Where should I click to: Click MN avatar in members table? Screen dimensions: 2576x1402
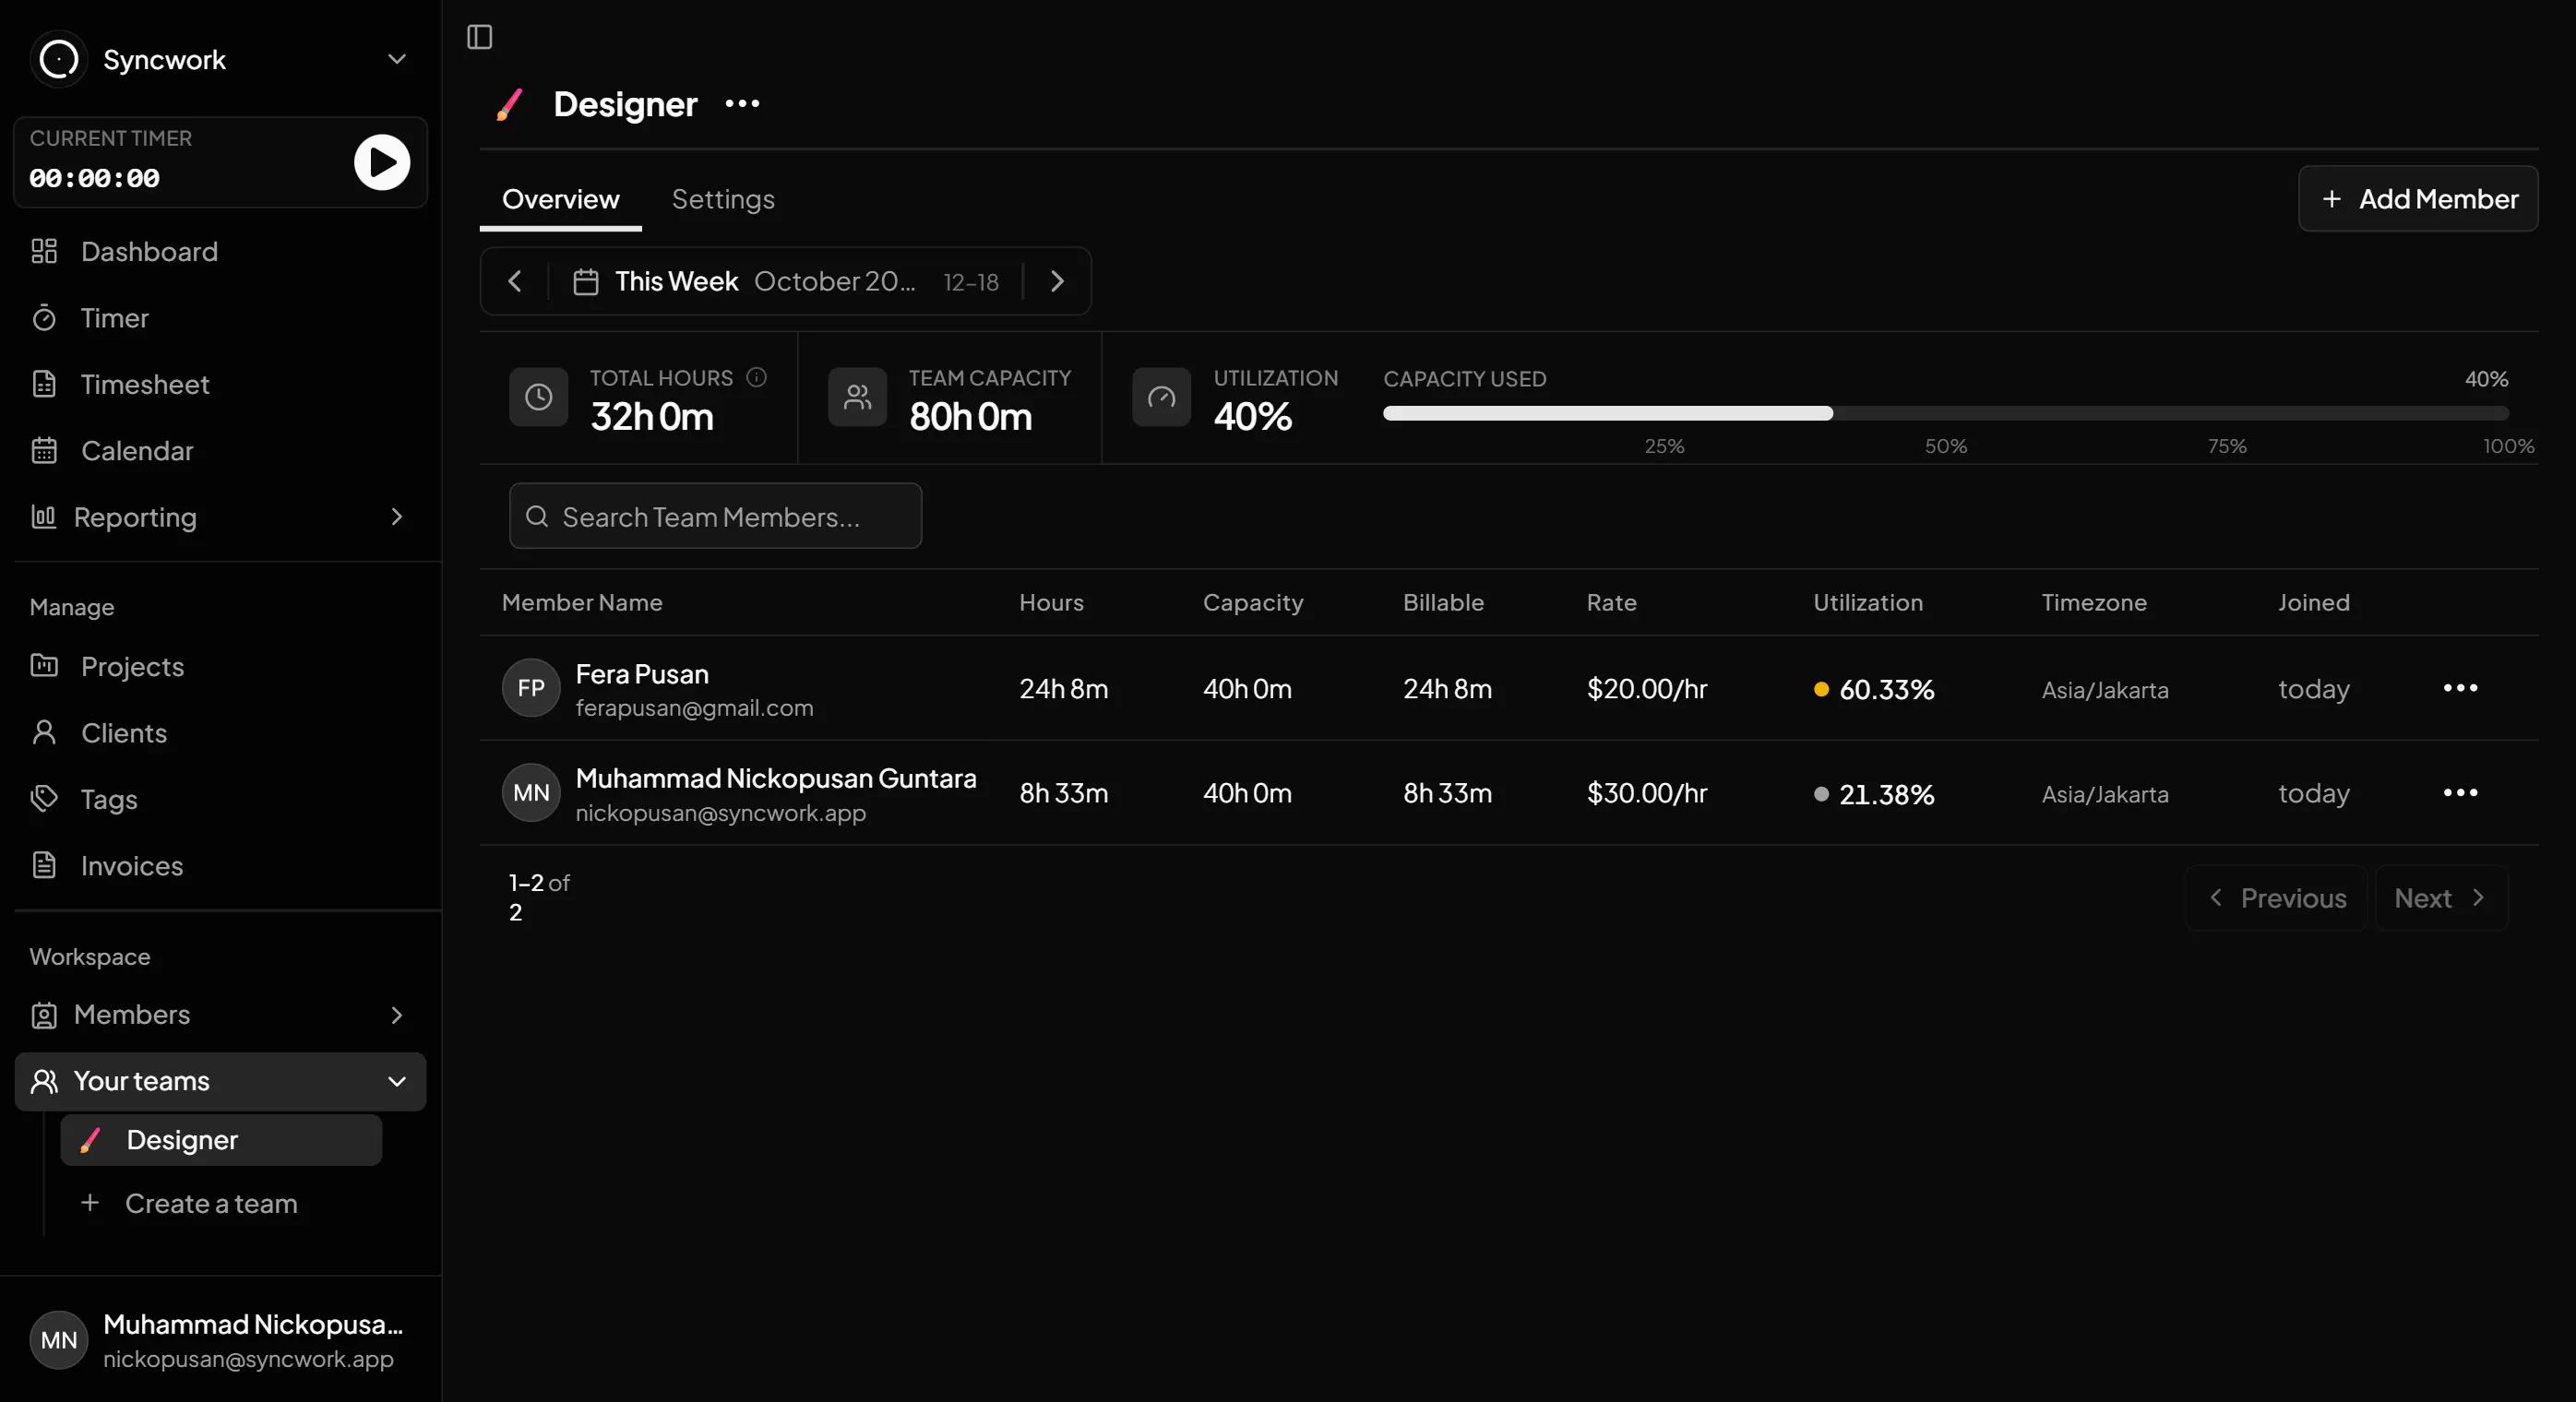(531, 793)
